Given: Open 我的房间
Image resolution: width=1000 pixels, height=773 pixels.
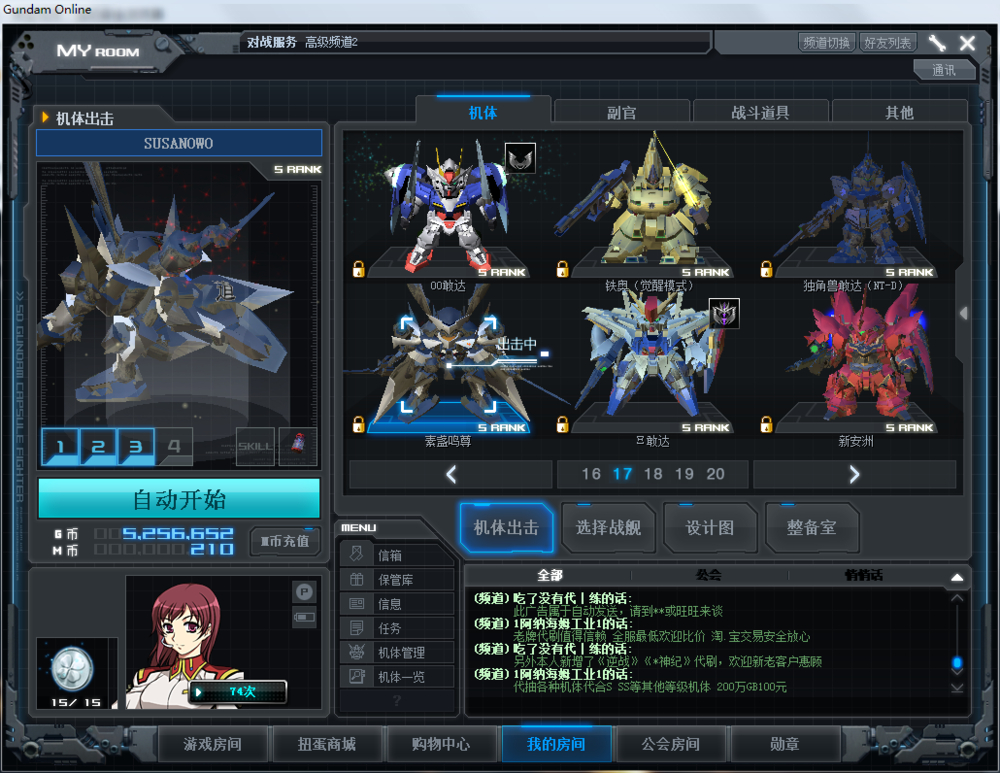Looking at the screenshot, I should click(556, 744).
